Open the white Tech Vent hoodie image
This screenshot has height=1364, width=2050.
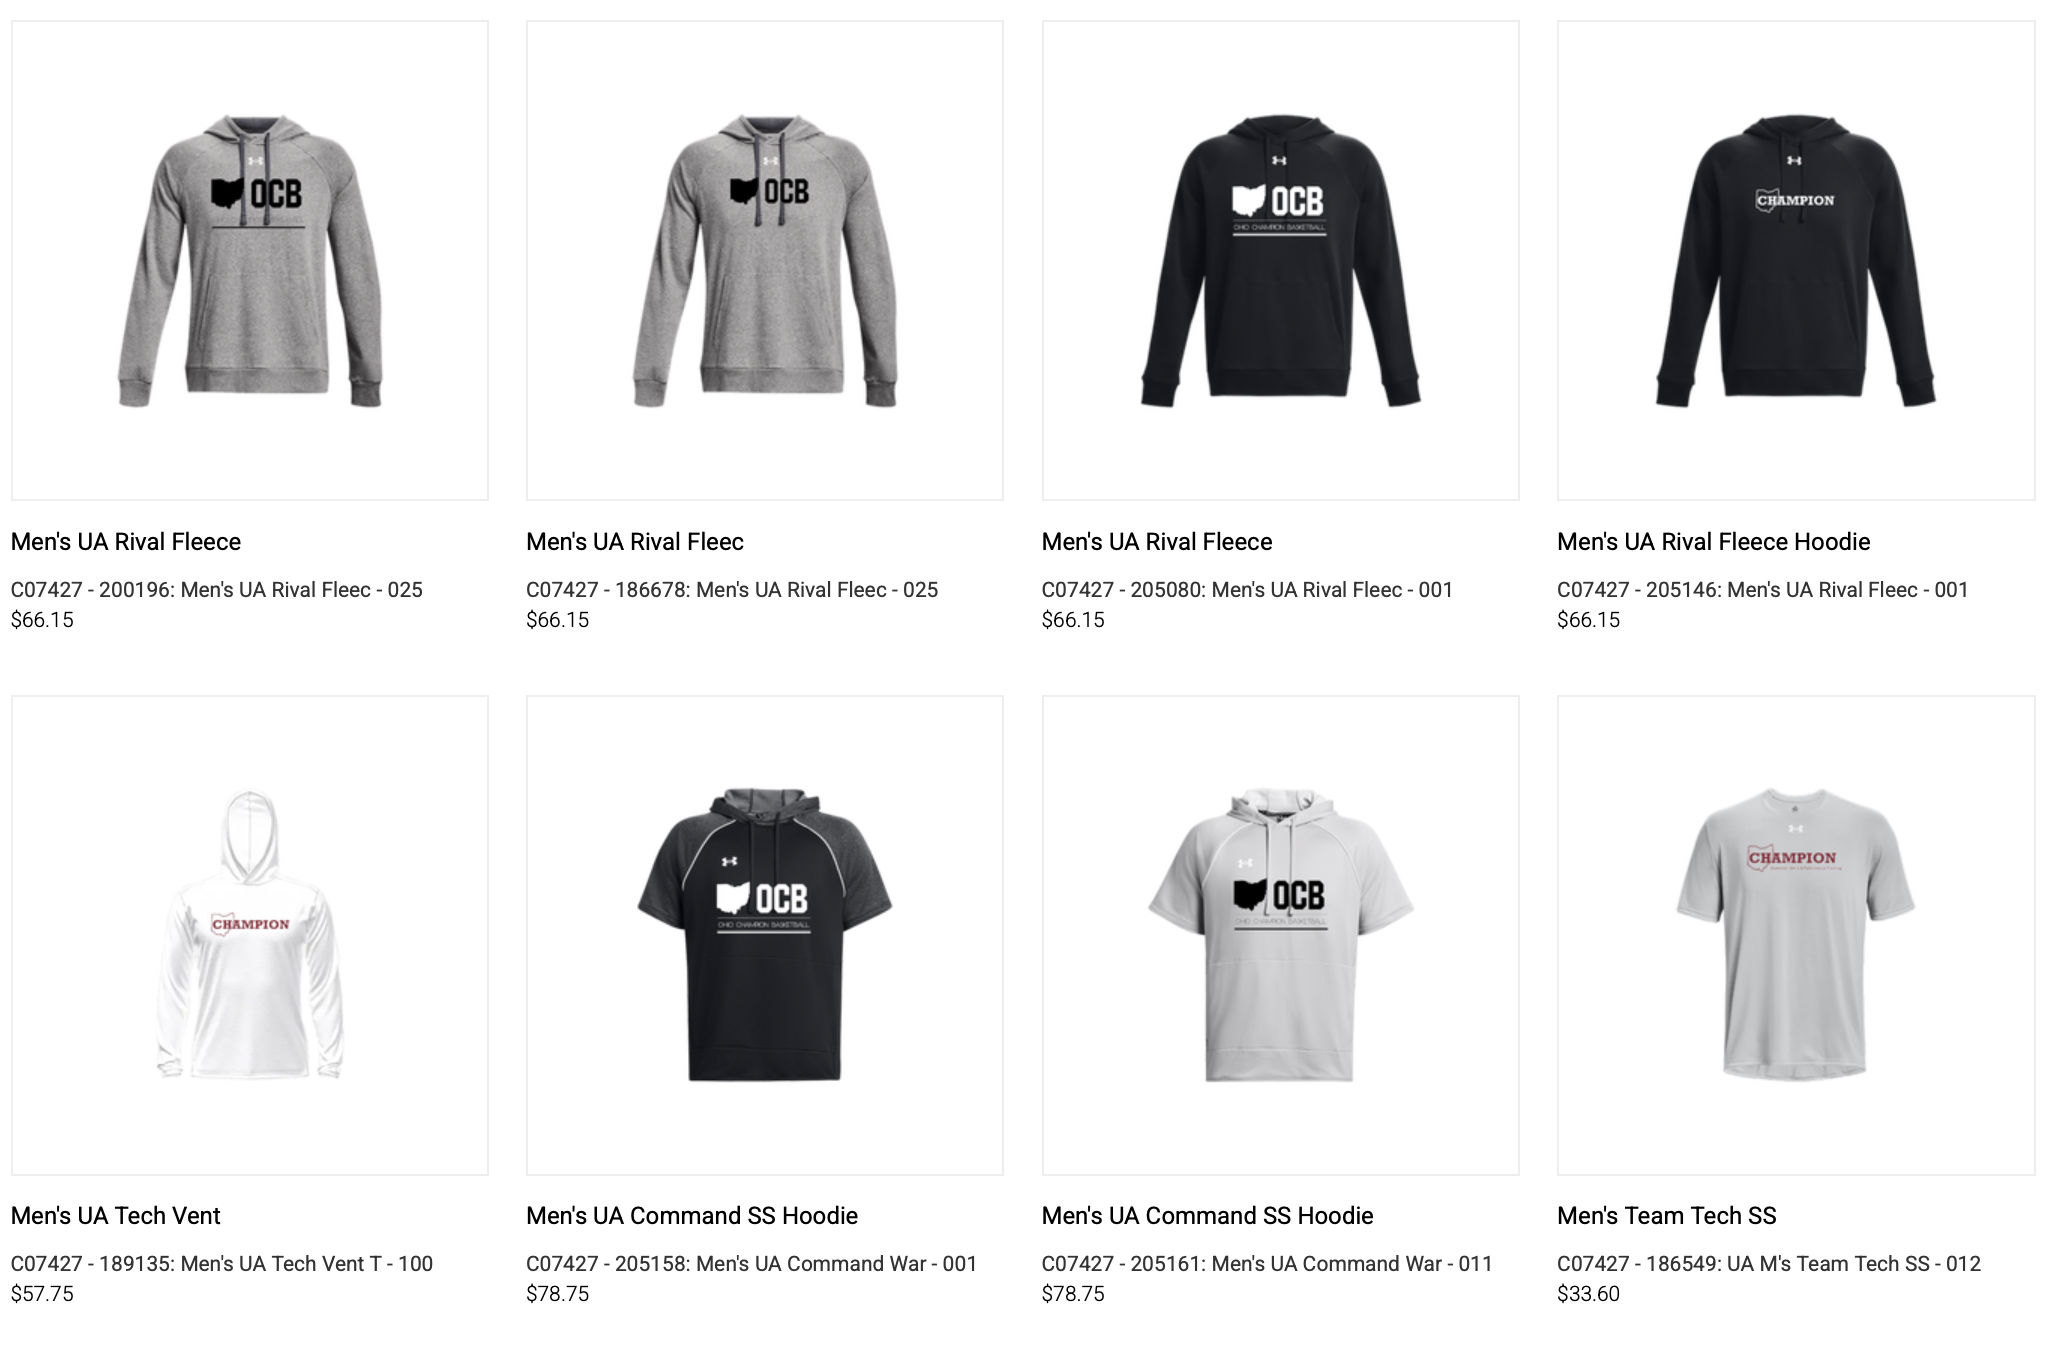point(250,935)
